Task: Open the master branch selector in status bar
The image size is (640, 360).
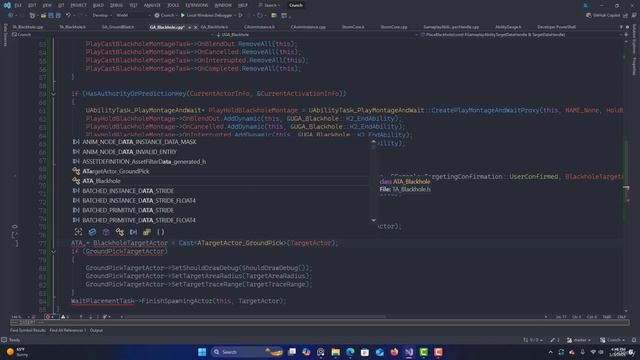Action: pyautogui.click(x=579, y=340)
